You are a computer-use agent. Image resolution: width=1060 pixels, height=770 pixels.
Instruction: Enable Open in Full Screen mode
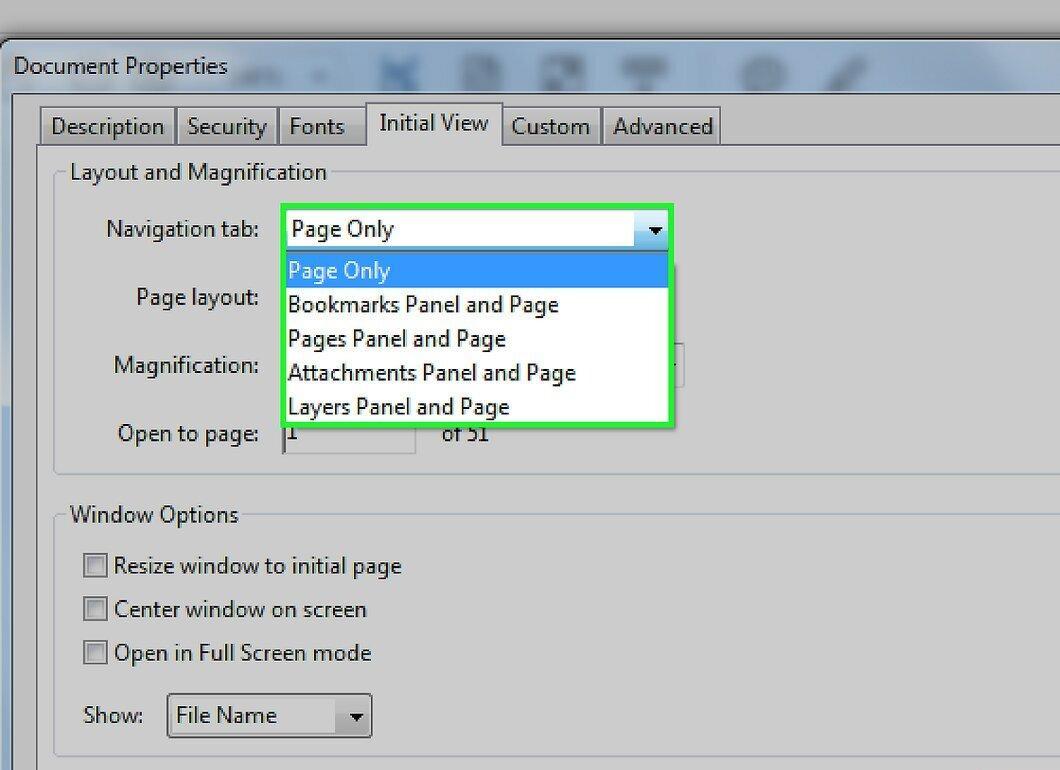coord(95,653)
